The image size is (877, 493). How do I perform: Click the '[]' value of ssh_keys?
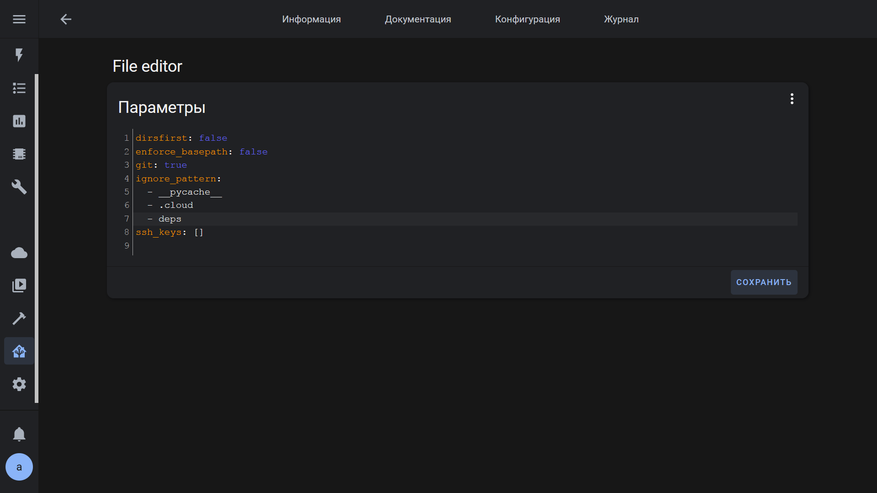pyautogui.click(x=199, y=232)
